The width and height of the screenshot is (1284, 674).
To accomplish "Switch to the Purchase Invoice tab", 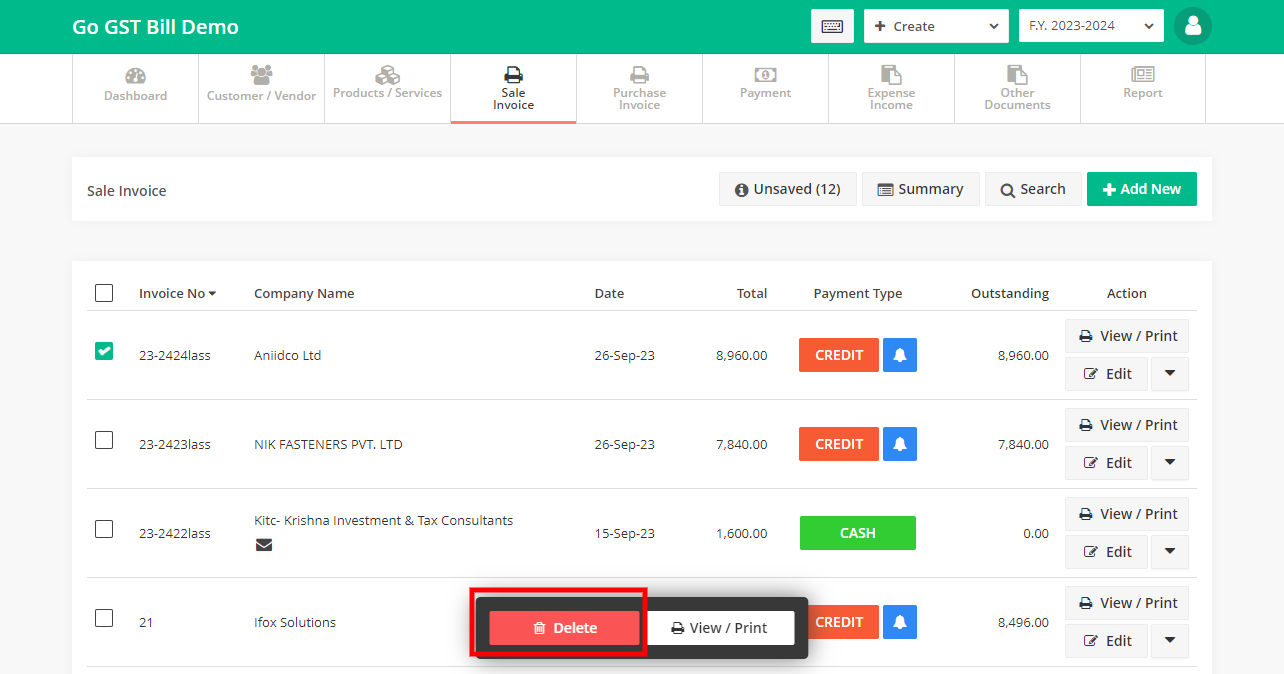I will [x=639, y=89].
